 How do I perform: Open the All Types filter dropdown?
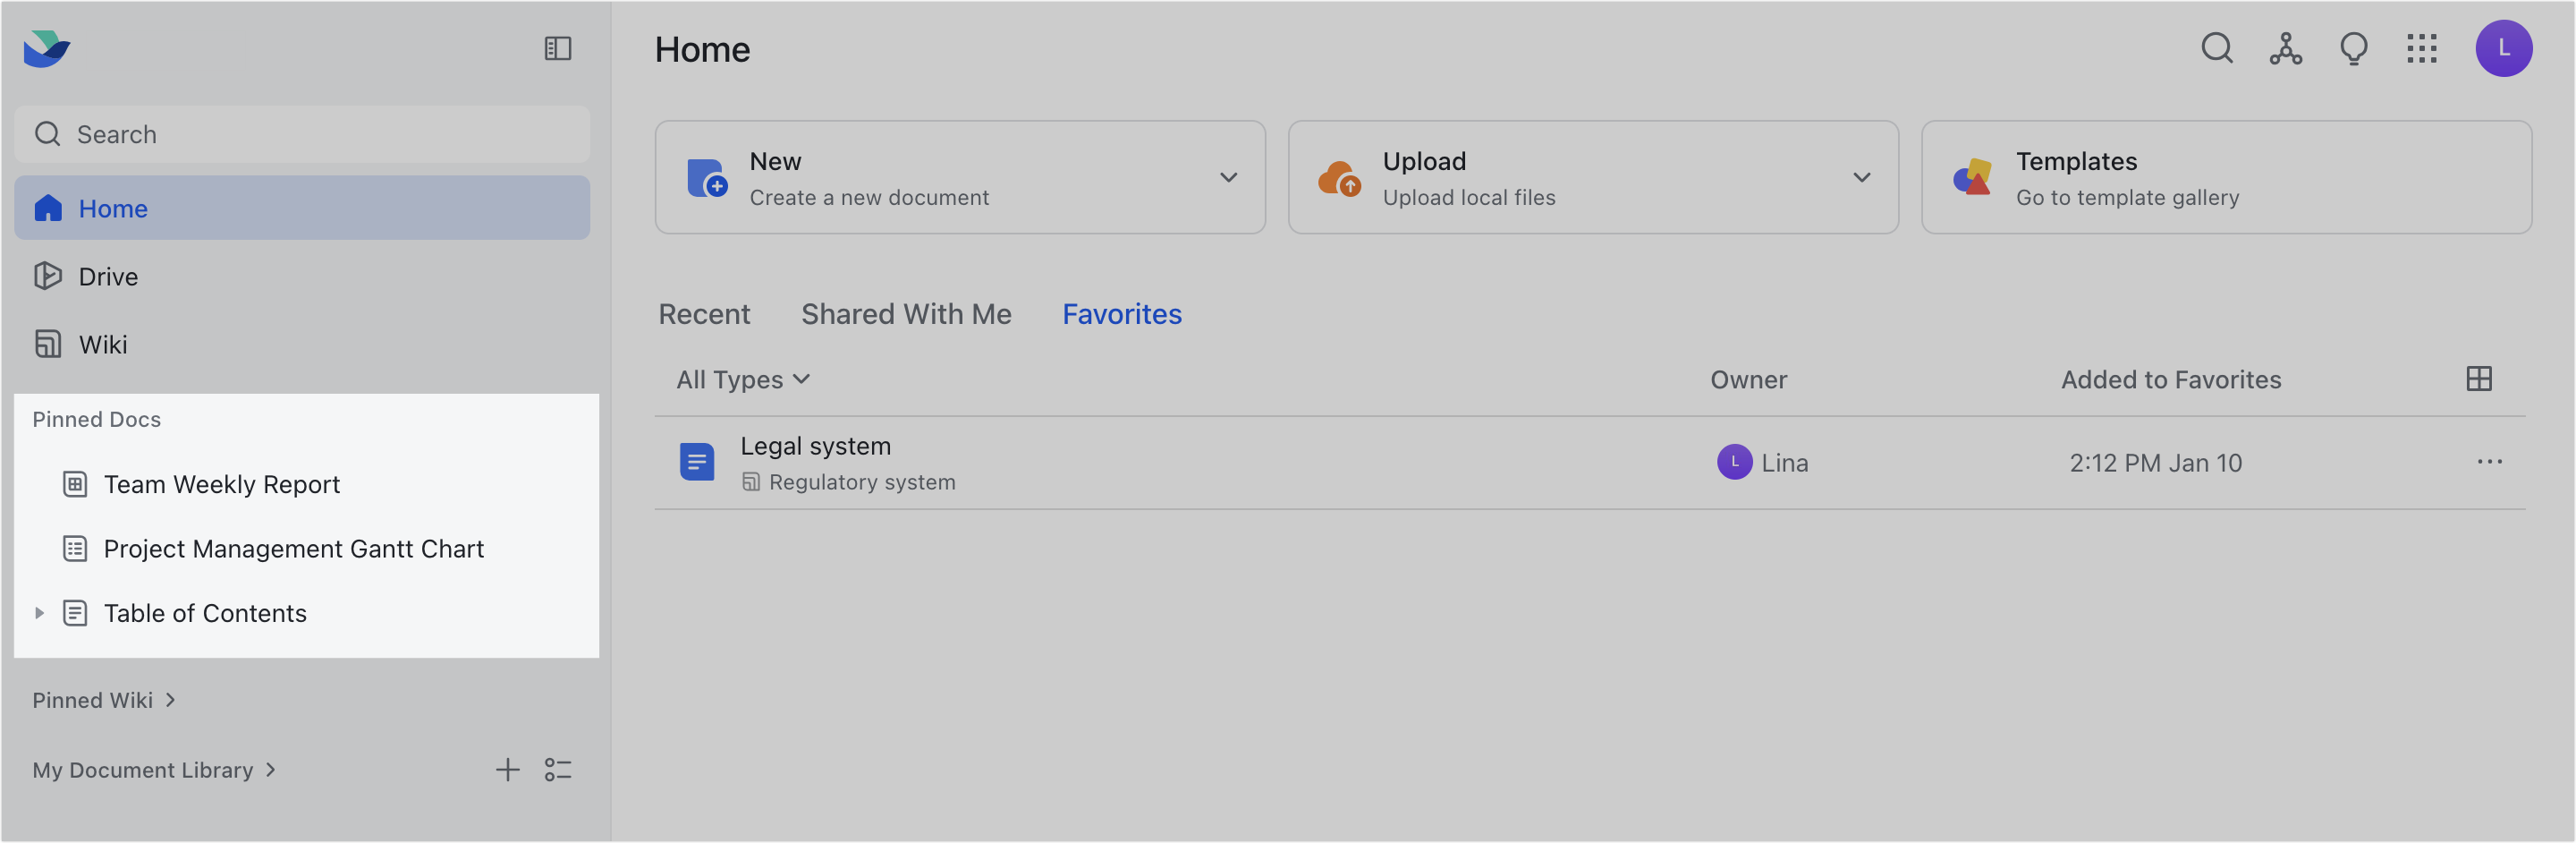(743, 380)
